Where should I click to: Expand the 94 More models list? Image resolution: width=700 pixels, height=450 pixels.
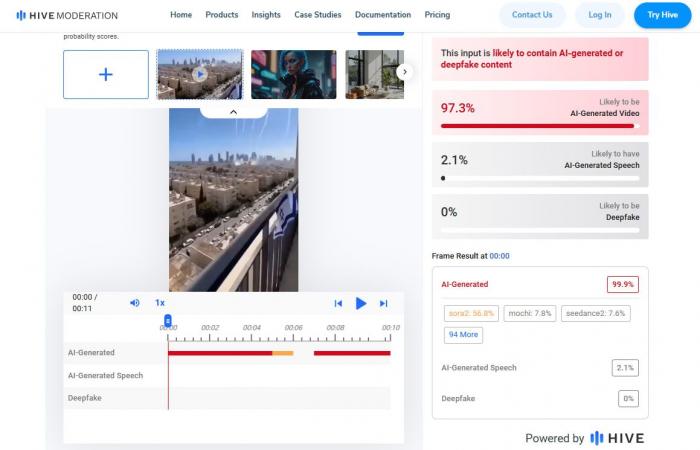point(463,334)
